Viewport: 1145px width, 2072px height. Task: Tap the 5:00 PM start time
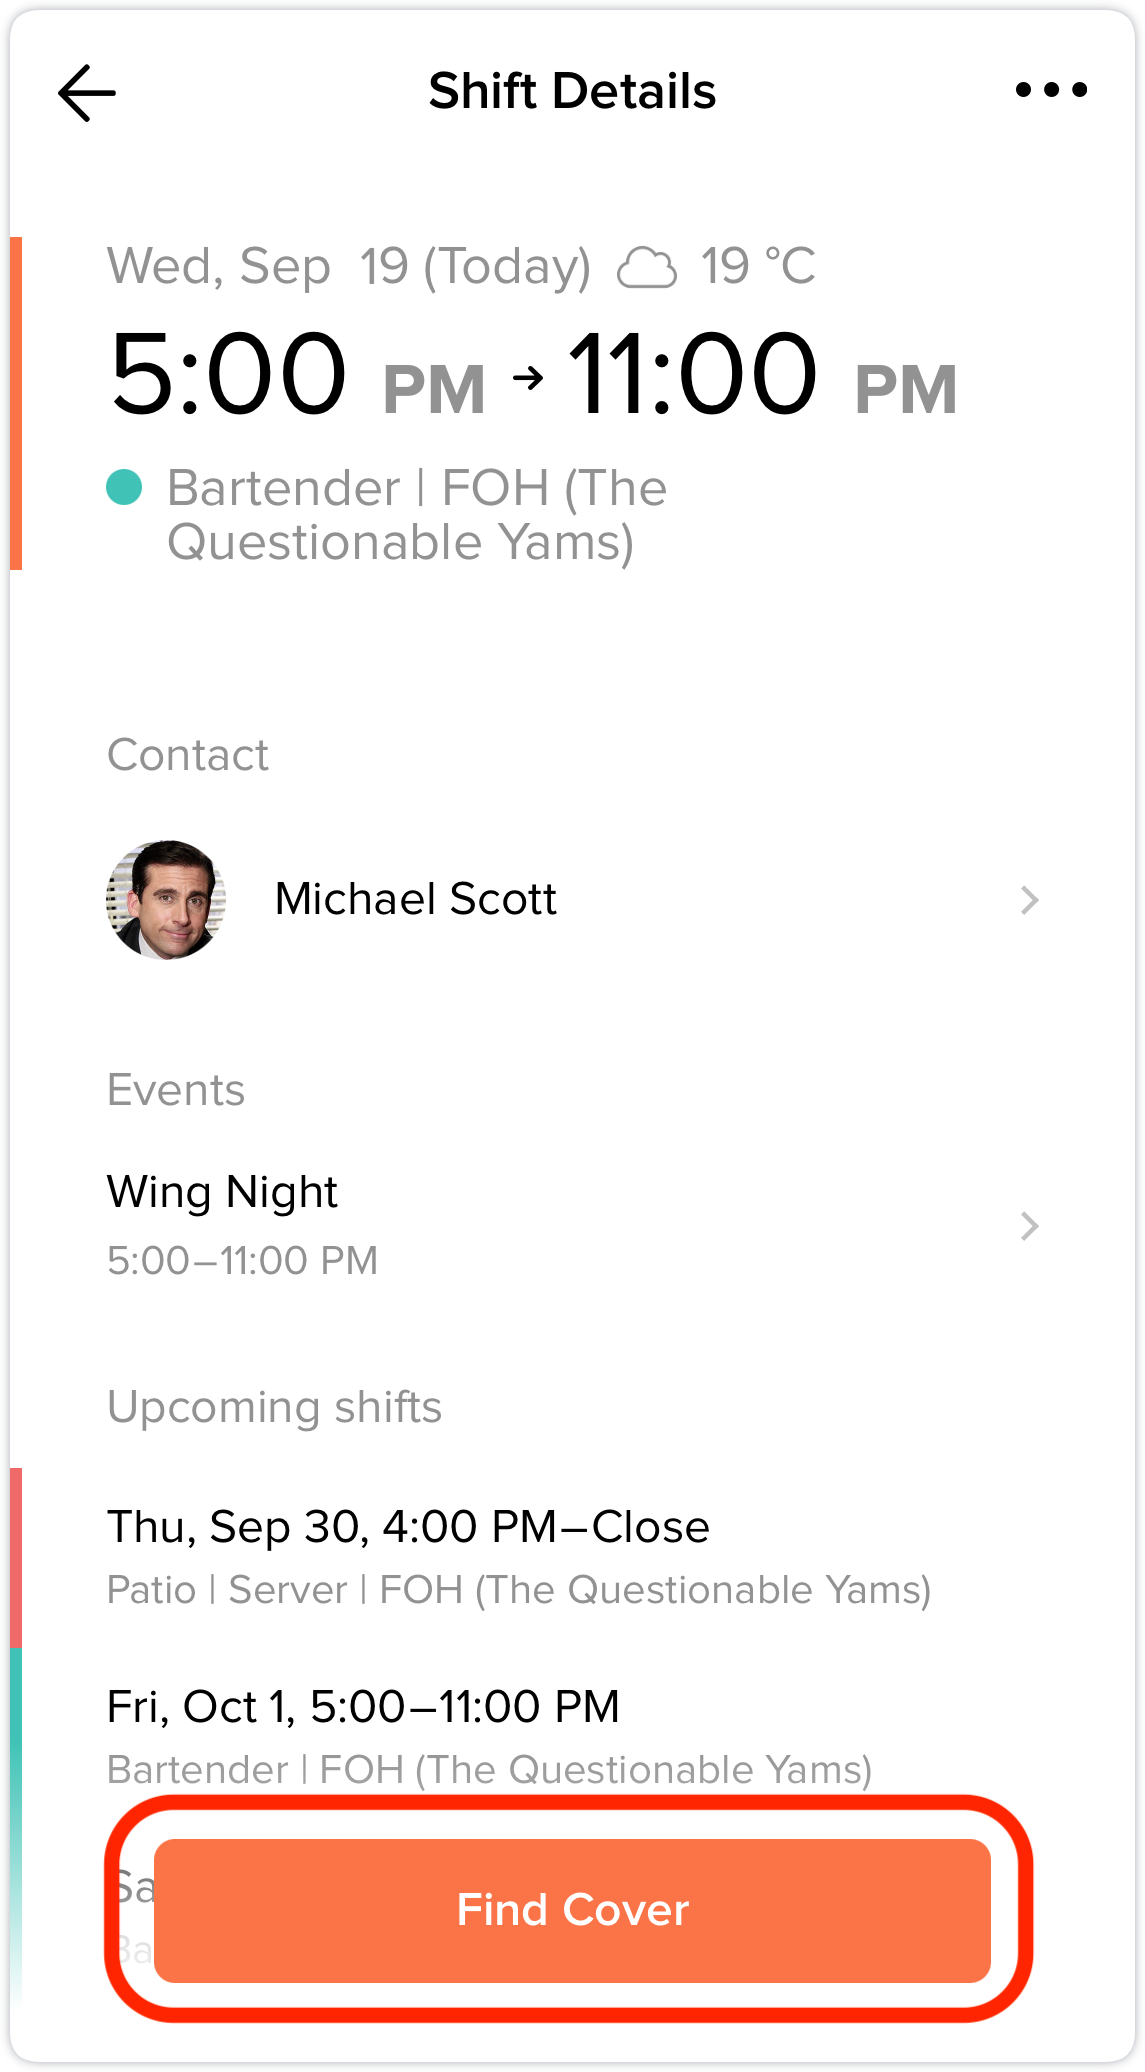[298, 375]
